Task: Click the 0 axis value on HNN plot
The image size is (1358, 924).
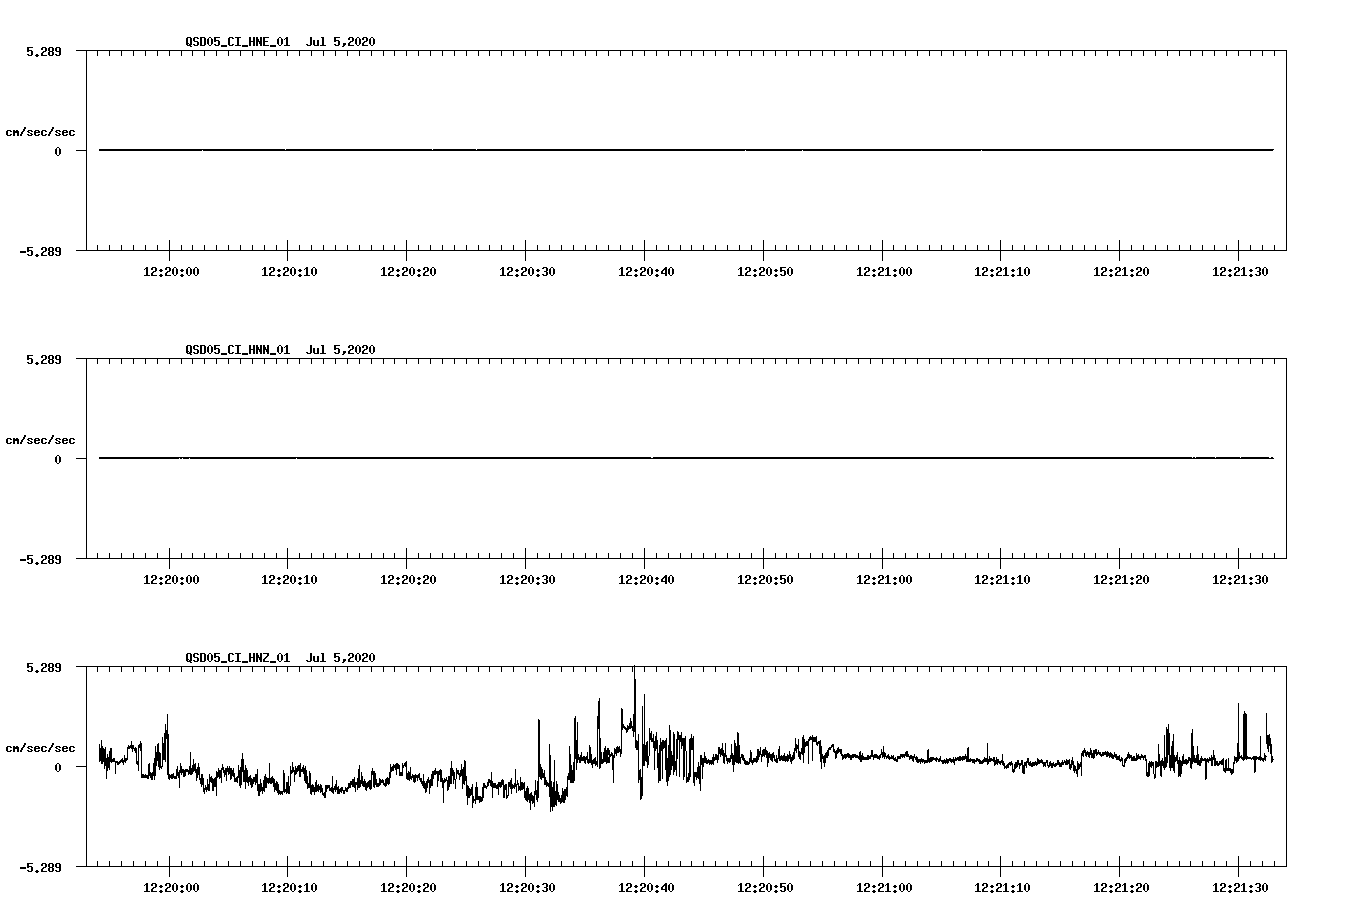Action: point(58,459)
